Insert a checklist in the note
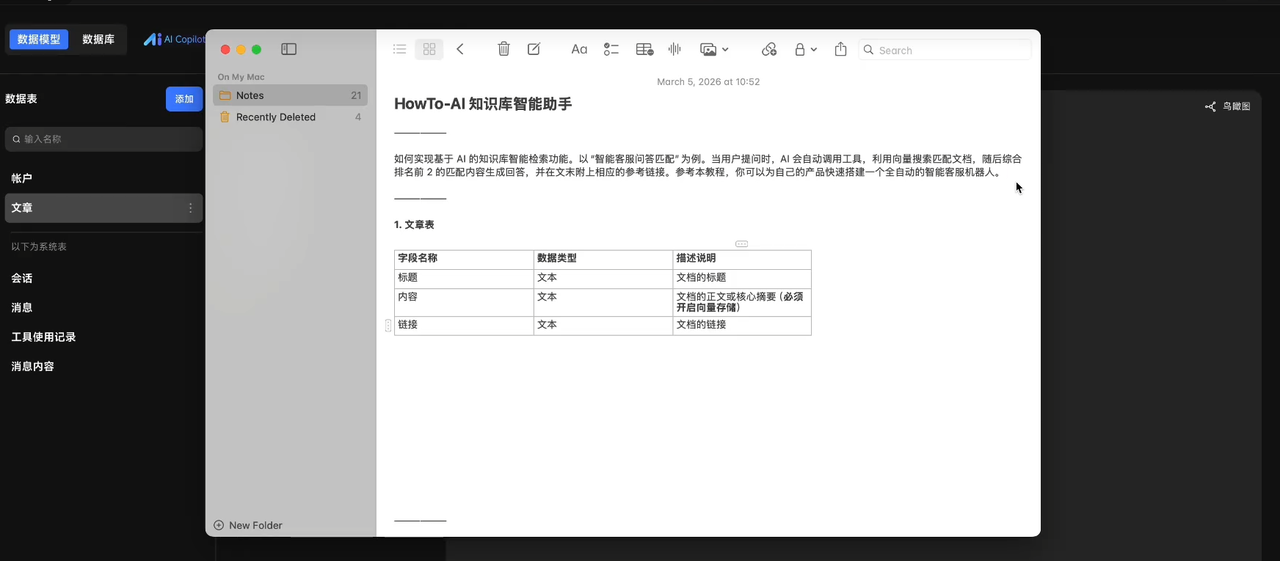The height and width of the screenshot is (561, 1280). (x=611, y=49)
